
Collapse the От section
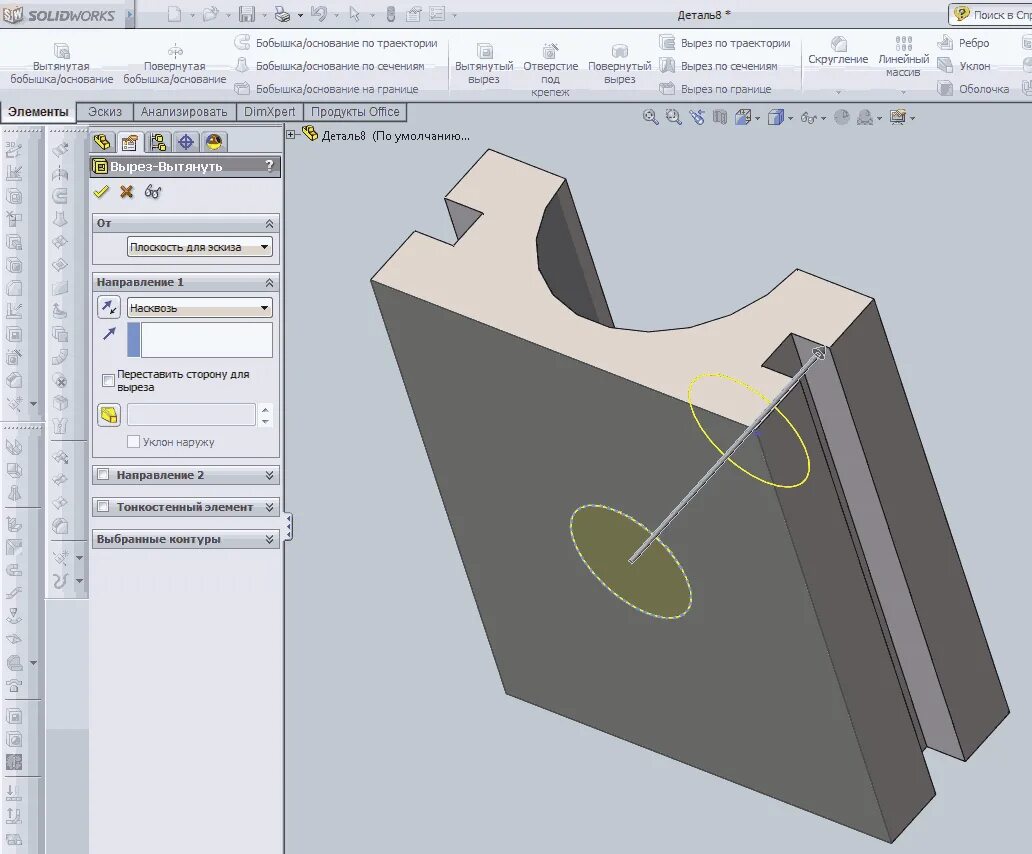click(x=269, y=224)
